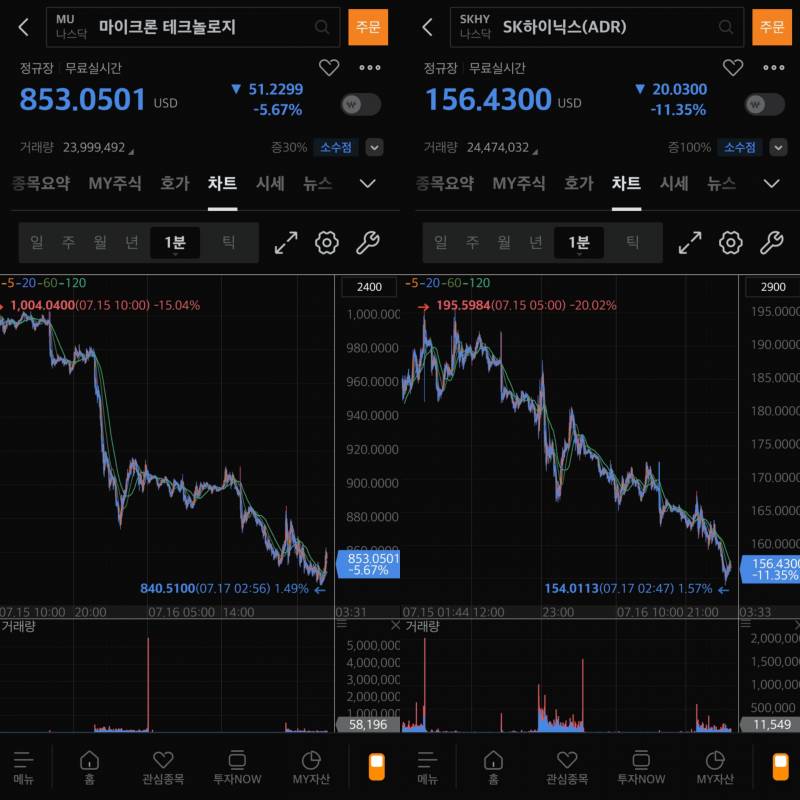
Task: Open more options (three dots) on SKHY panel
Action: point(774,67)
